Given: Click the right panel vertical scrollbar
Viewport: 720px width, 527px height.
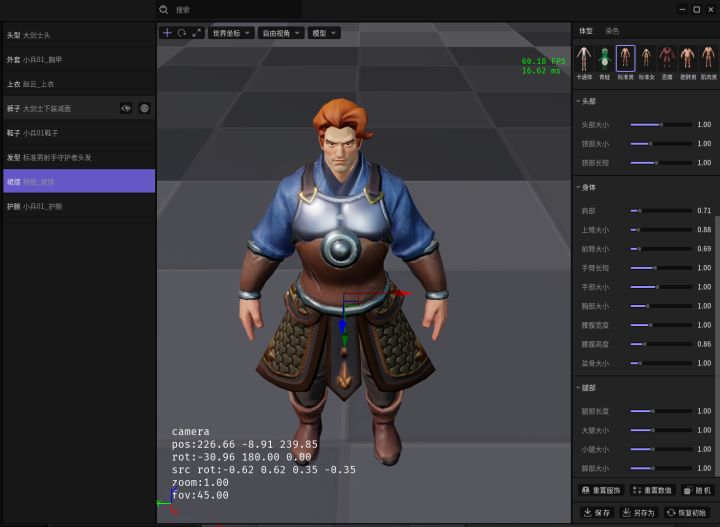Looking at the screenshot, I should 717,344.
